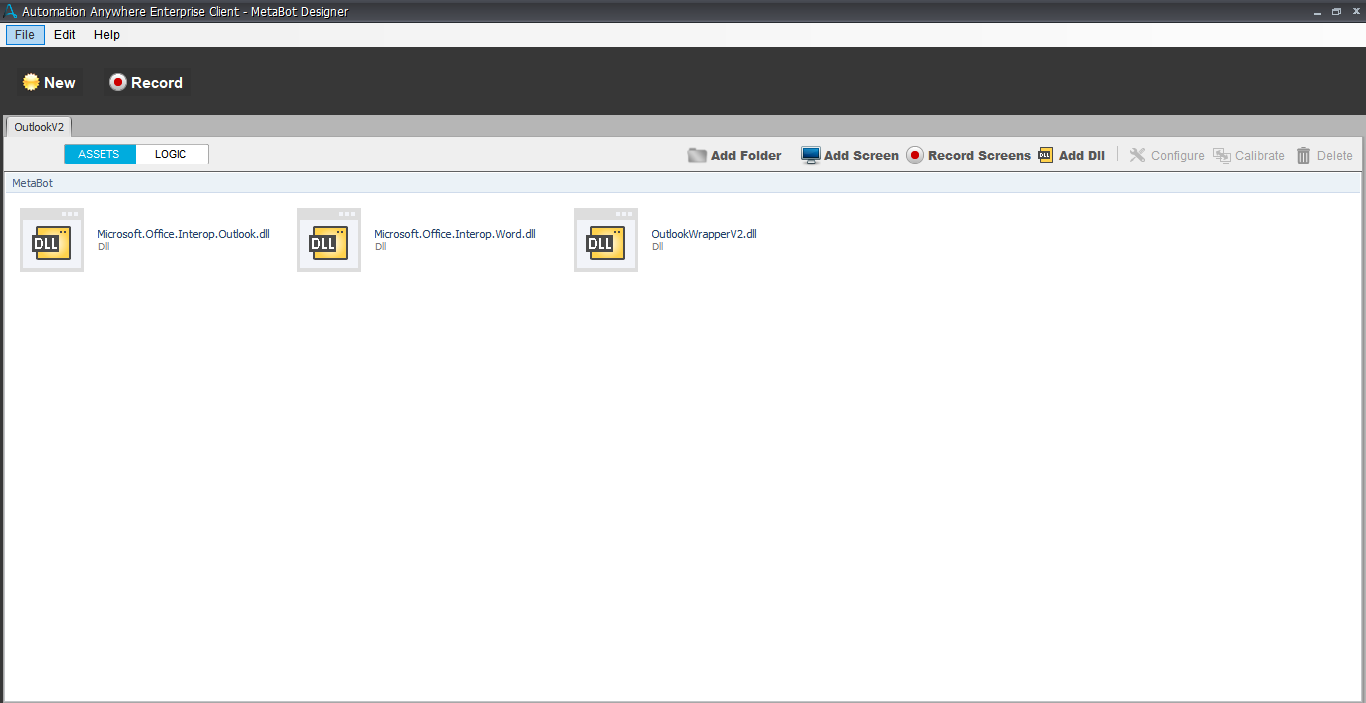
Task: Switch to the LOGIC view
Action: tap(171, 154)
